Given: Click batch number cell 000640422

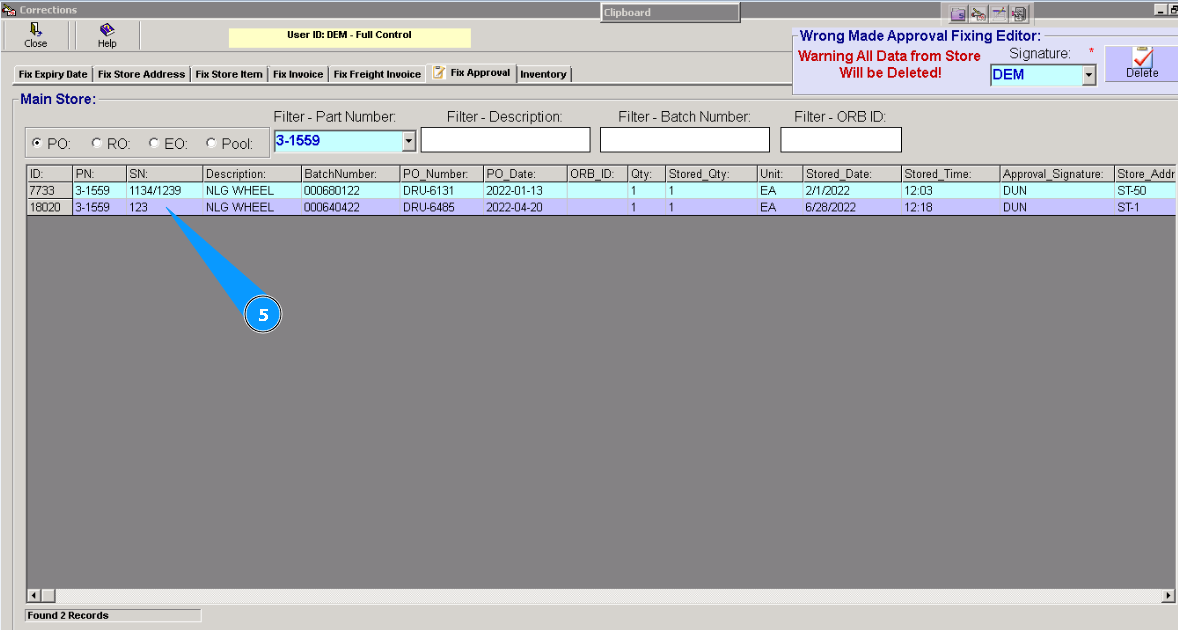Looking at the screenshot, I should pyautogui.click(x=350, y=207).
